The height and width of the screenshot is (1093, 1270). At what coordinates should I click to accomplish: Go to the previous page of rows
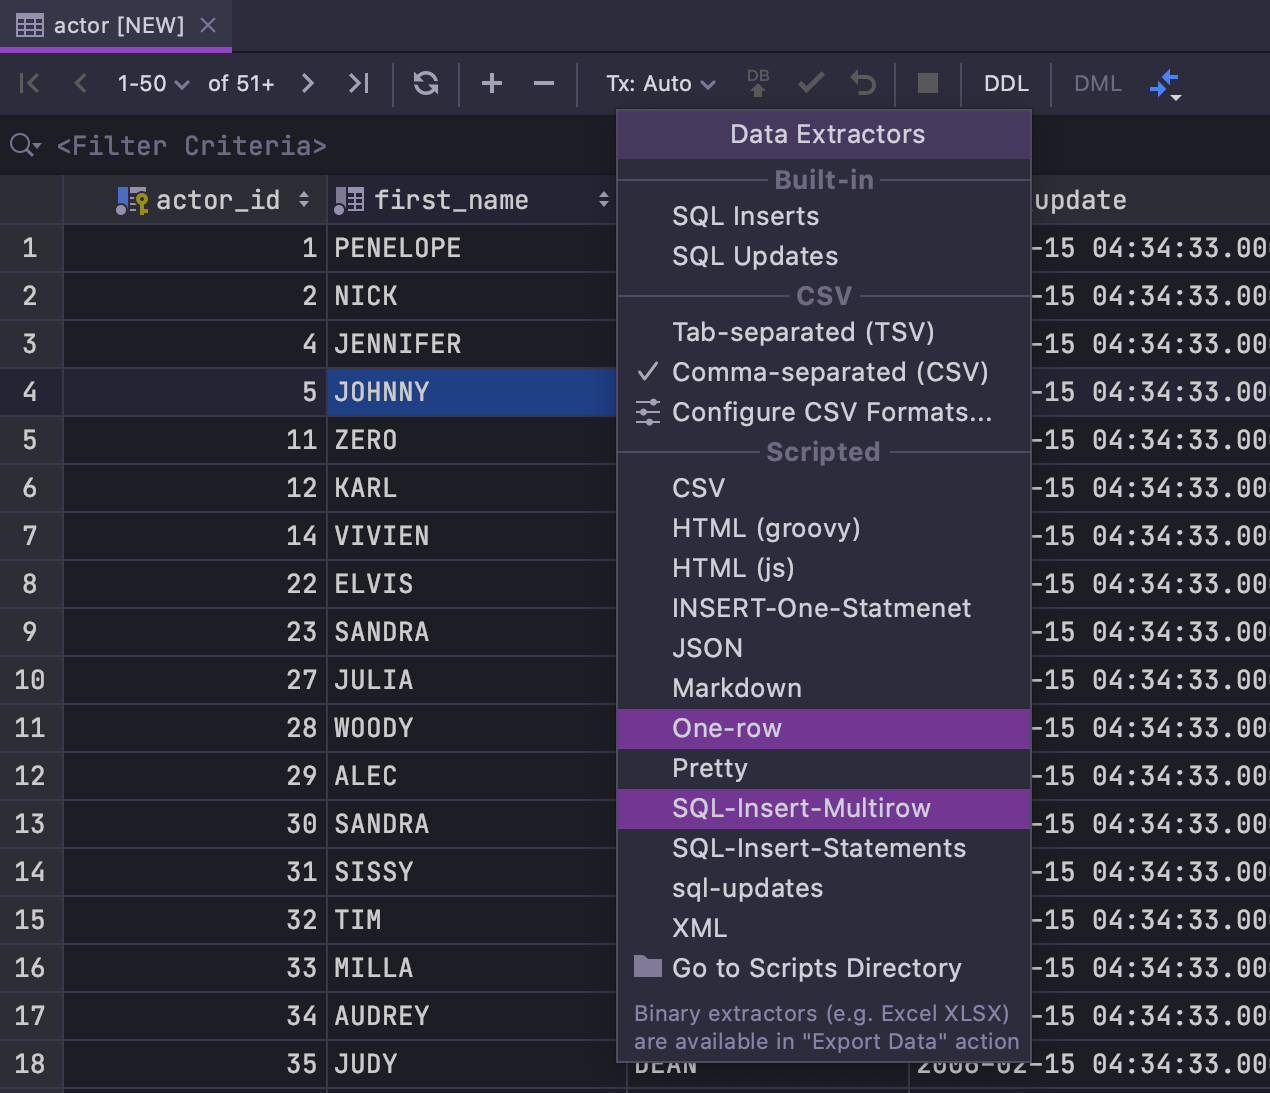(81, 84)
